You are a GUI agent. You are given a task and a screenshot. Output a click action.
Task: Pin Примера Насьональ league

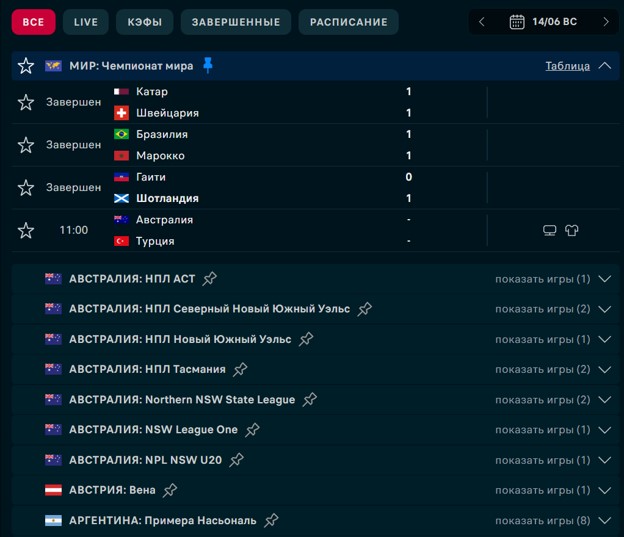[x=271, y=520]
